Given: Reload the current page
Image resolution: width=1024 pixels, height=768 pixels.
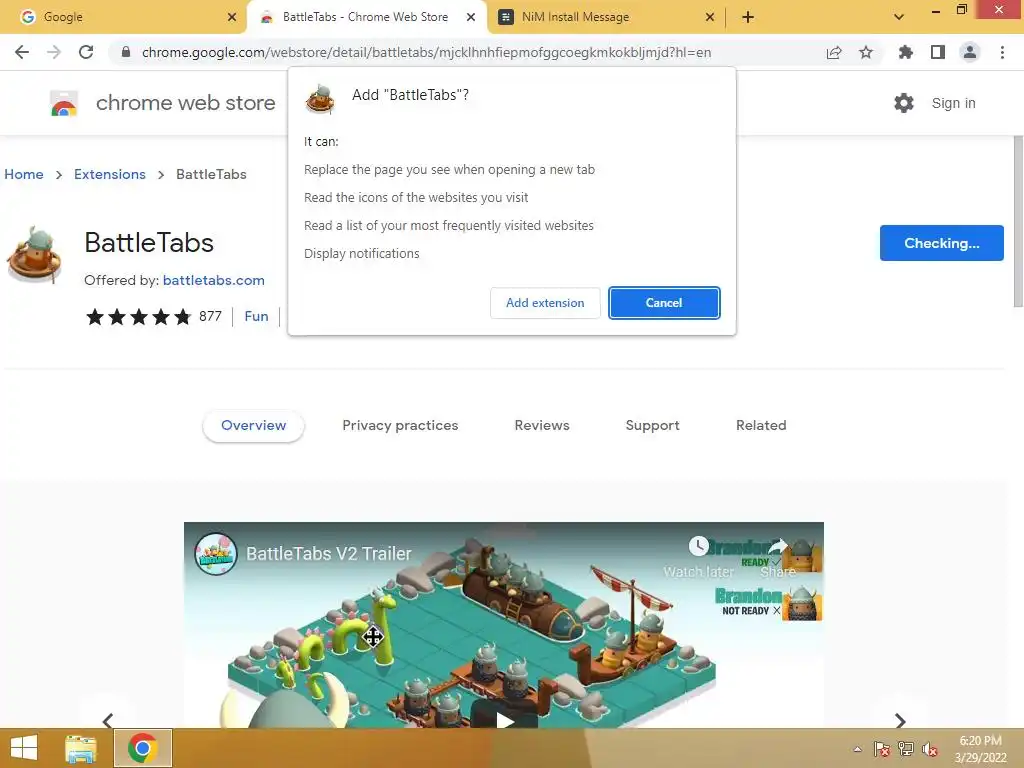Looking at the screenshot, I should tap(86, 52).
